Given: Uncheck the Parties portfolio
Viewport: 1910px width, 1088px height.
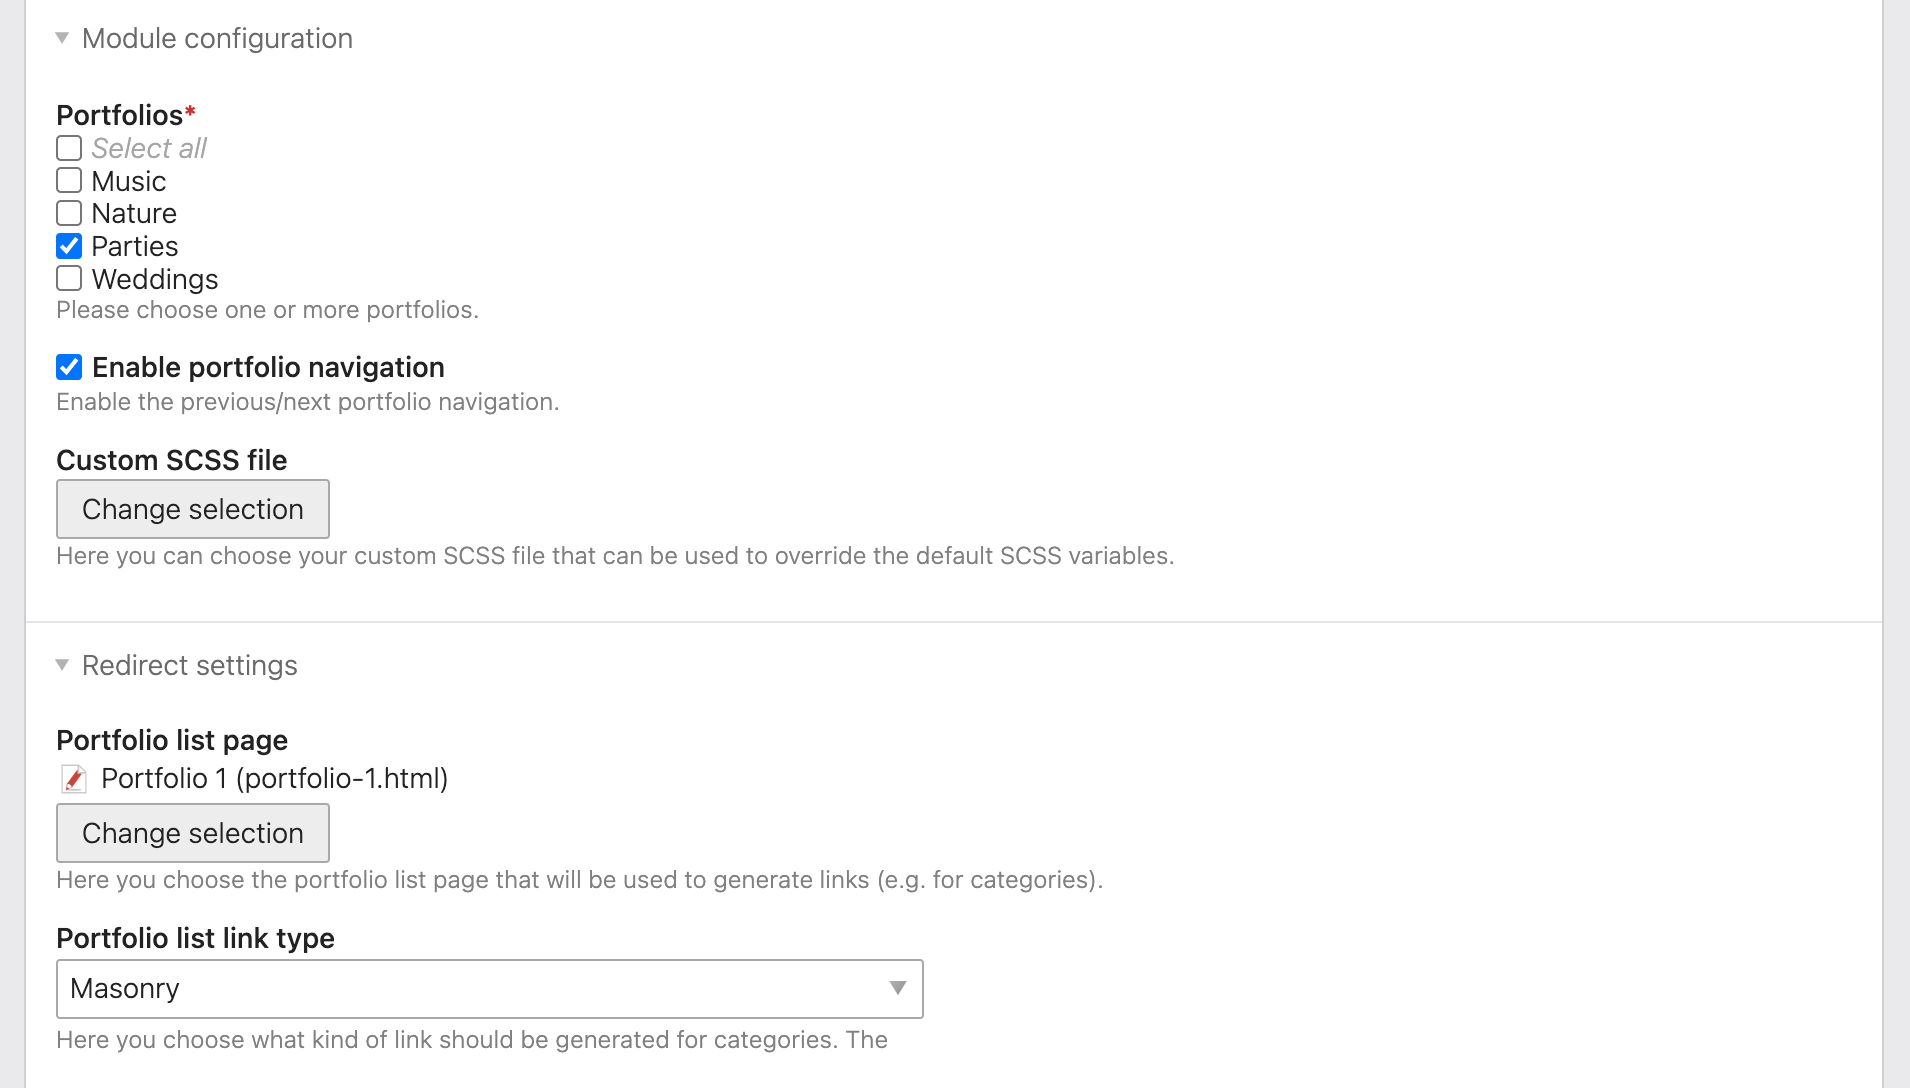Looking at the screenshot, I should pyautogui.click(x=68, y=245).
